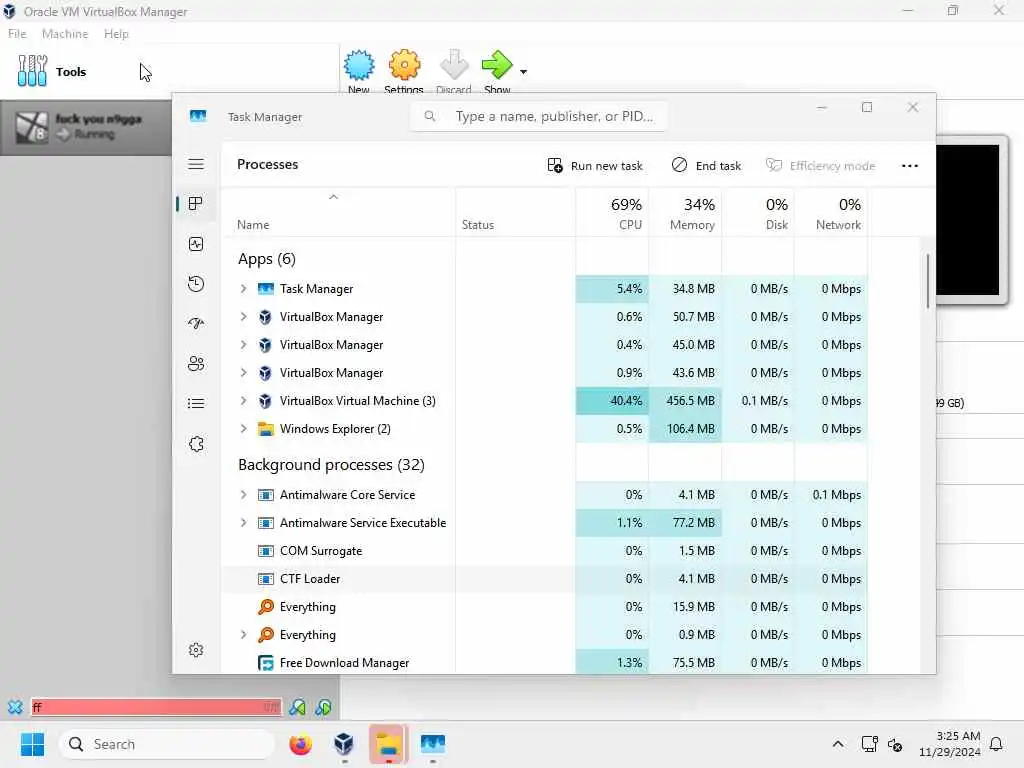The image size is (1024, 768).
Task: Open Task Manager hamburger navigation menu
Action: tap(196, 164)
